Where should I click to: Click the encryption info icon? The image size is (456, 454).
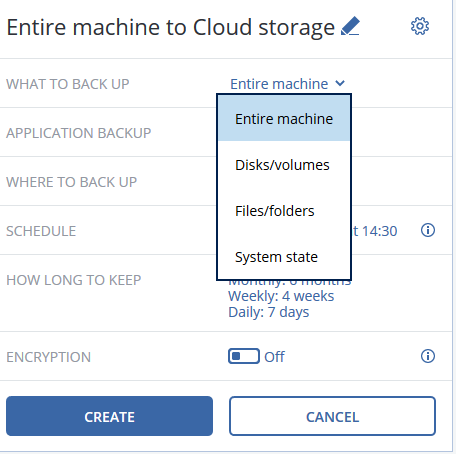tap(428, 356)
